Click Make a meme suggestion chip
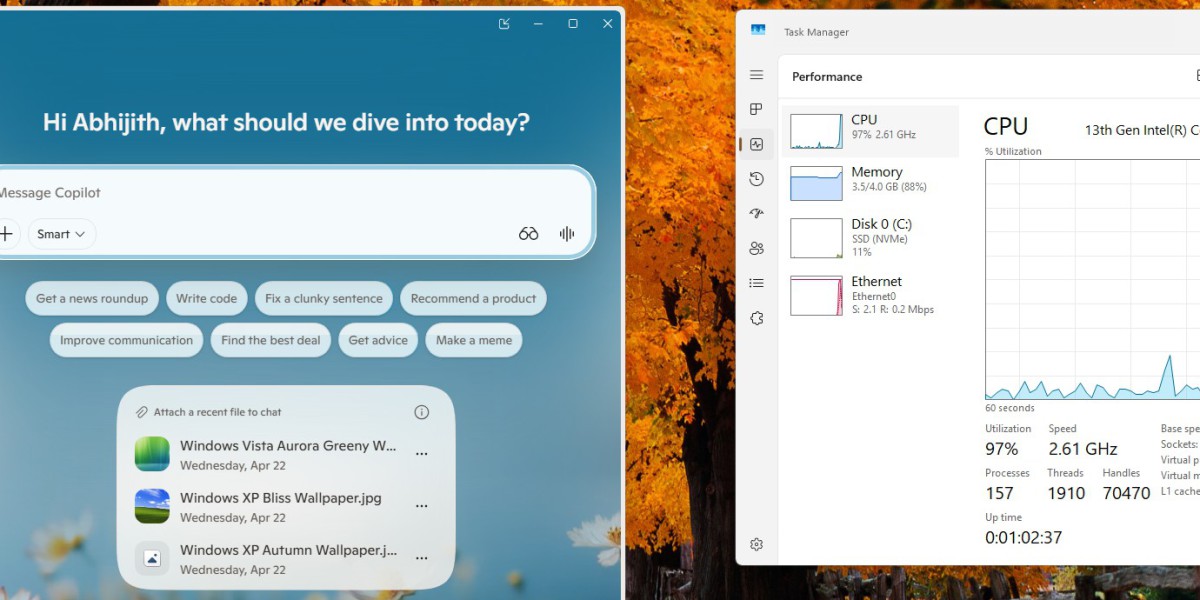This screenshot has height=600, width=1200. coord(474,340)
